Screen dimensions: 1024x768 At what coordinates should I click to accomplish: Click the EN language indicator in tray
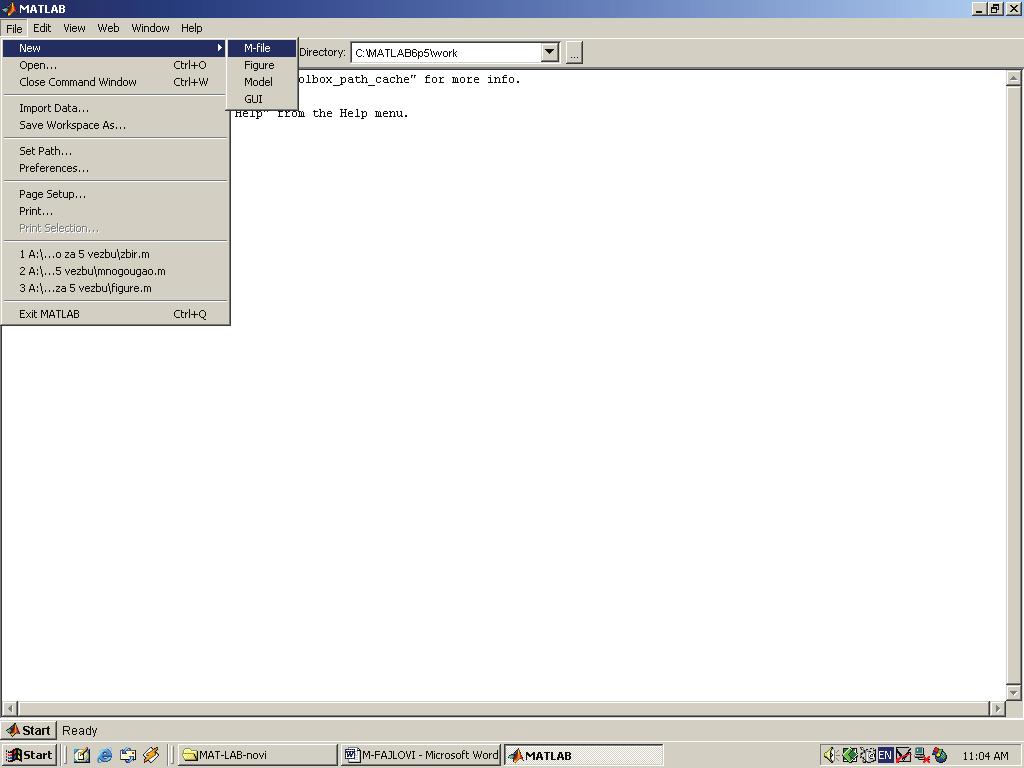coord(885,755)
